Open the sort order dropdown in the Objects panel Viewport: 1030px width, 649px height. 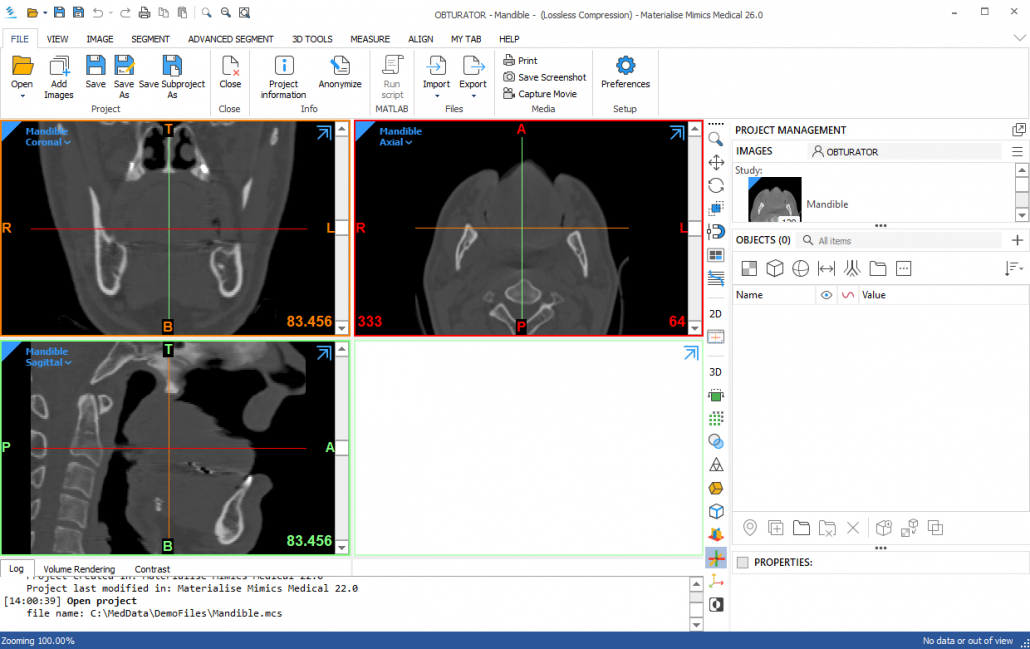click(1014, 268)
